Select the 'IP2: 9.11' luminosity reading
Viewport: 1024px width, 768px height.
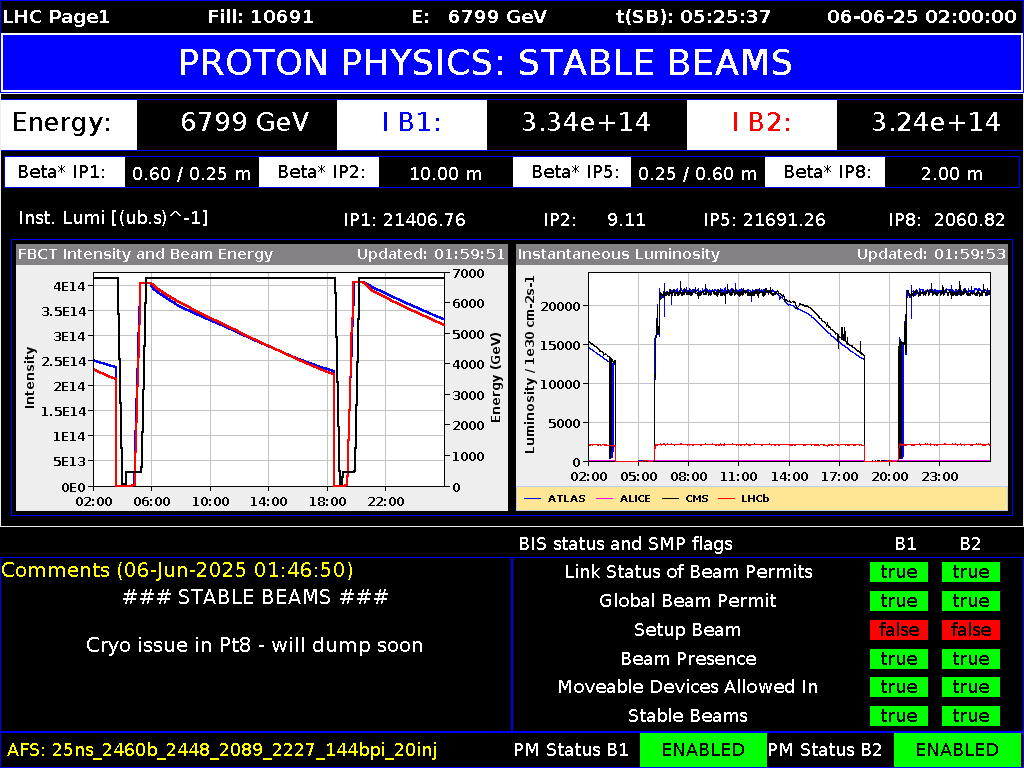tap(594, 219)
